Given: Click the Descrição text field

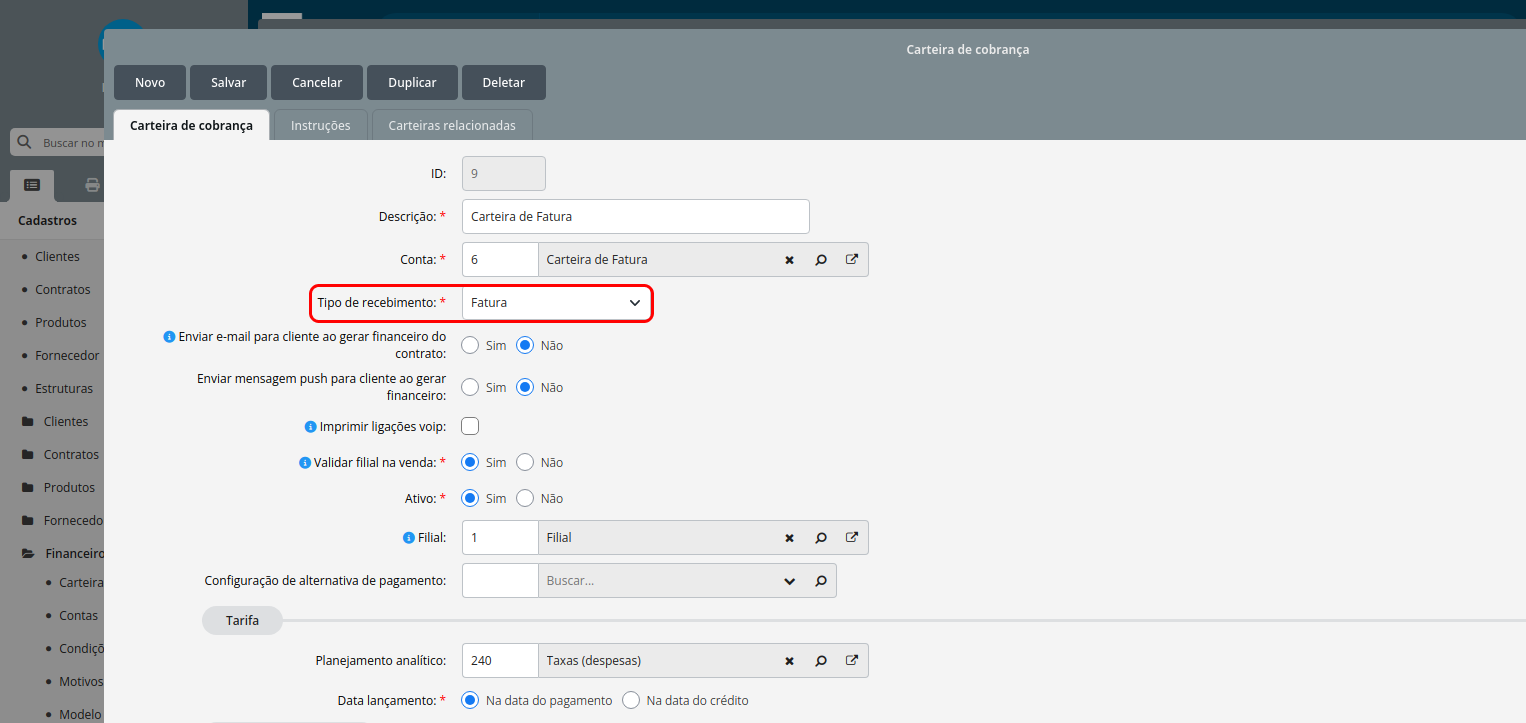Looking at the screenshot, I should click(x=635, y=217).
